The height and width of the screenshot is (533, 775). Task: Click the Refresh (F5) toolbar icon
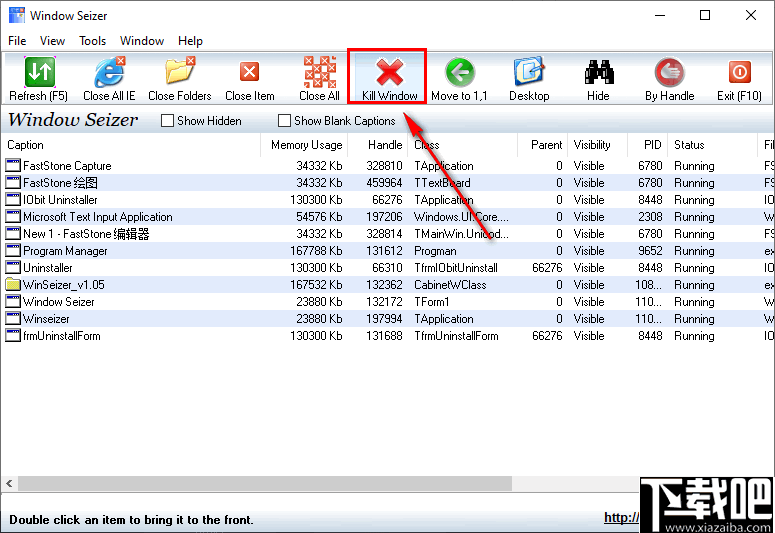pyautogui.click(x=40, y=72)
